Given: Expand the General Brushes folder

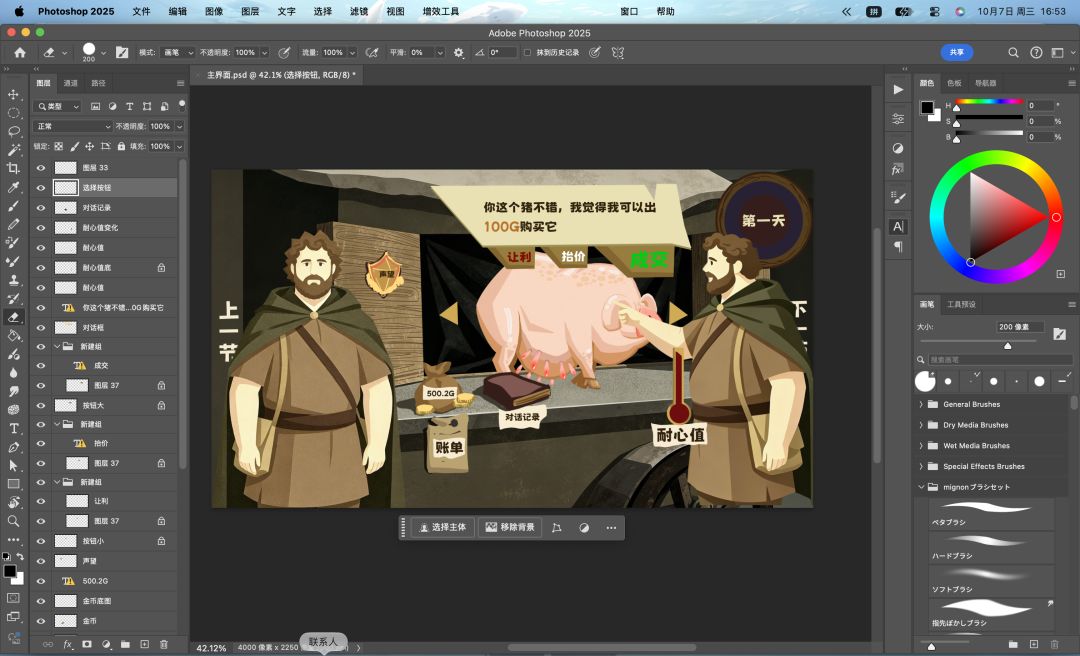Looking at the screenshot, I should pyautogui.click(x=922, y=404).
